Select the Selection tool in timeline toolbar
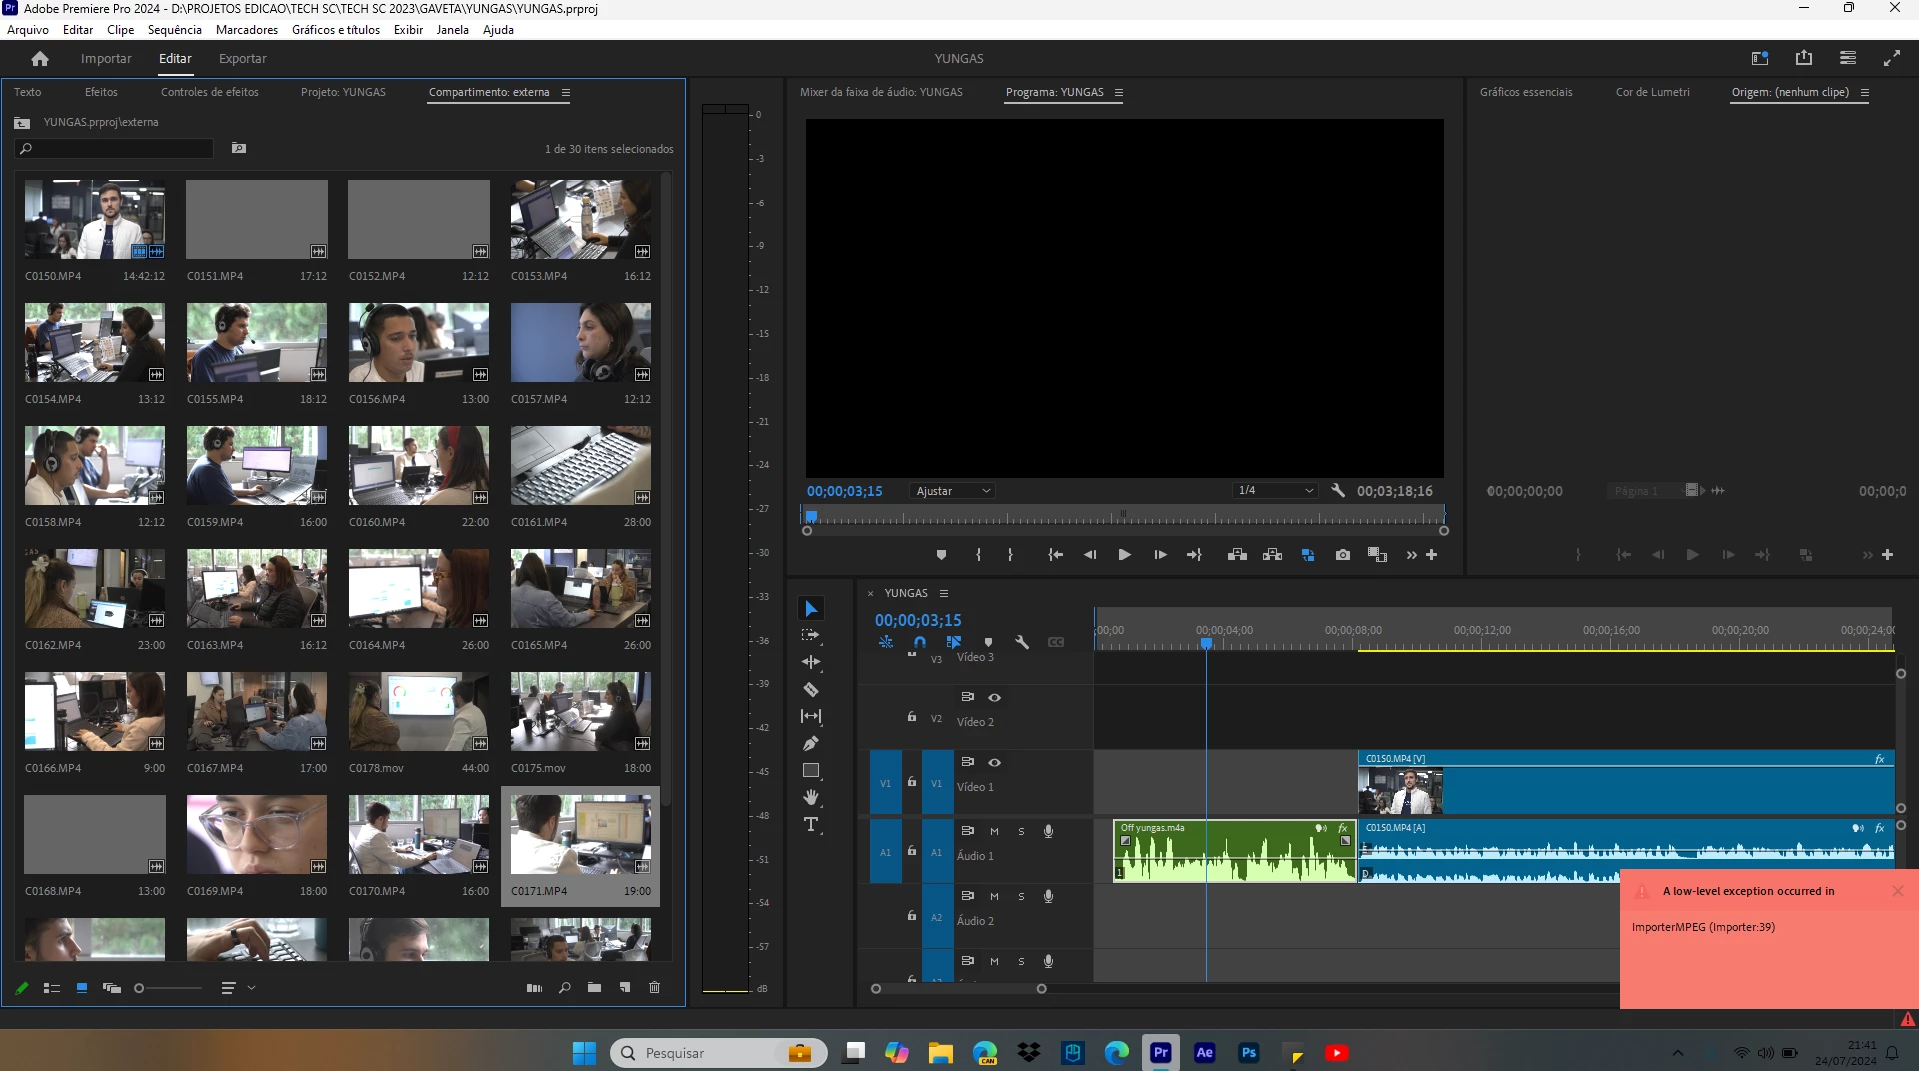This screenshot has width=1919, height=1071. click(x=811, y=609)
